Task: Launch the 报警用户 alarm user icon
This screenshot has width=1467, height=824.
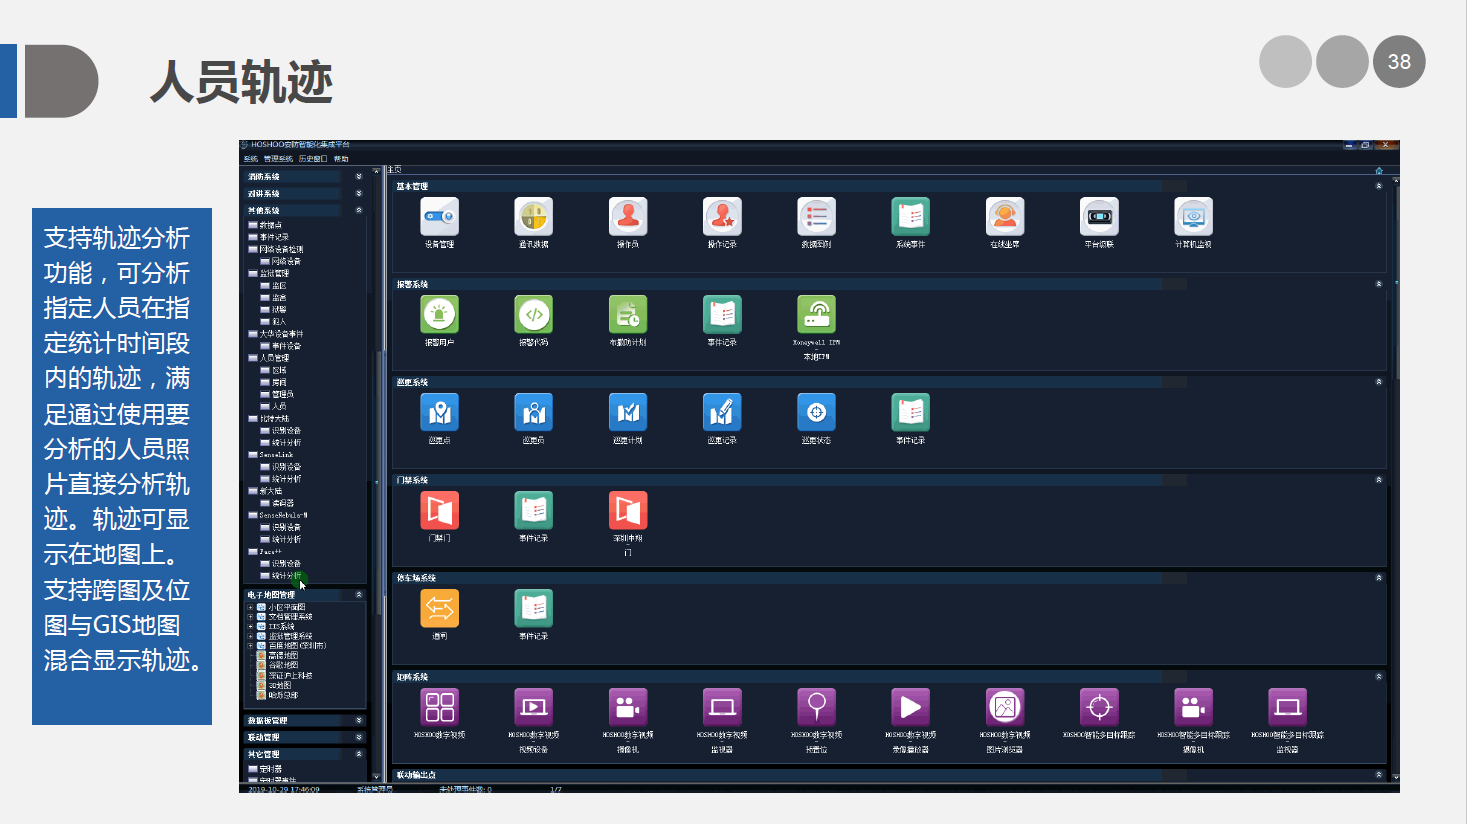Action: coord(439,315)
